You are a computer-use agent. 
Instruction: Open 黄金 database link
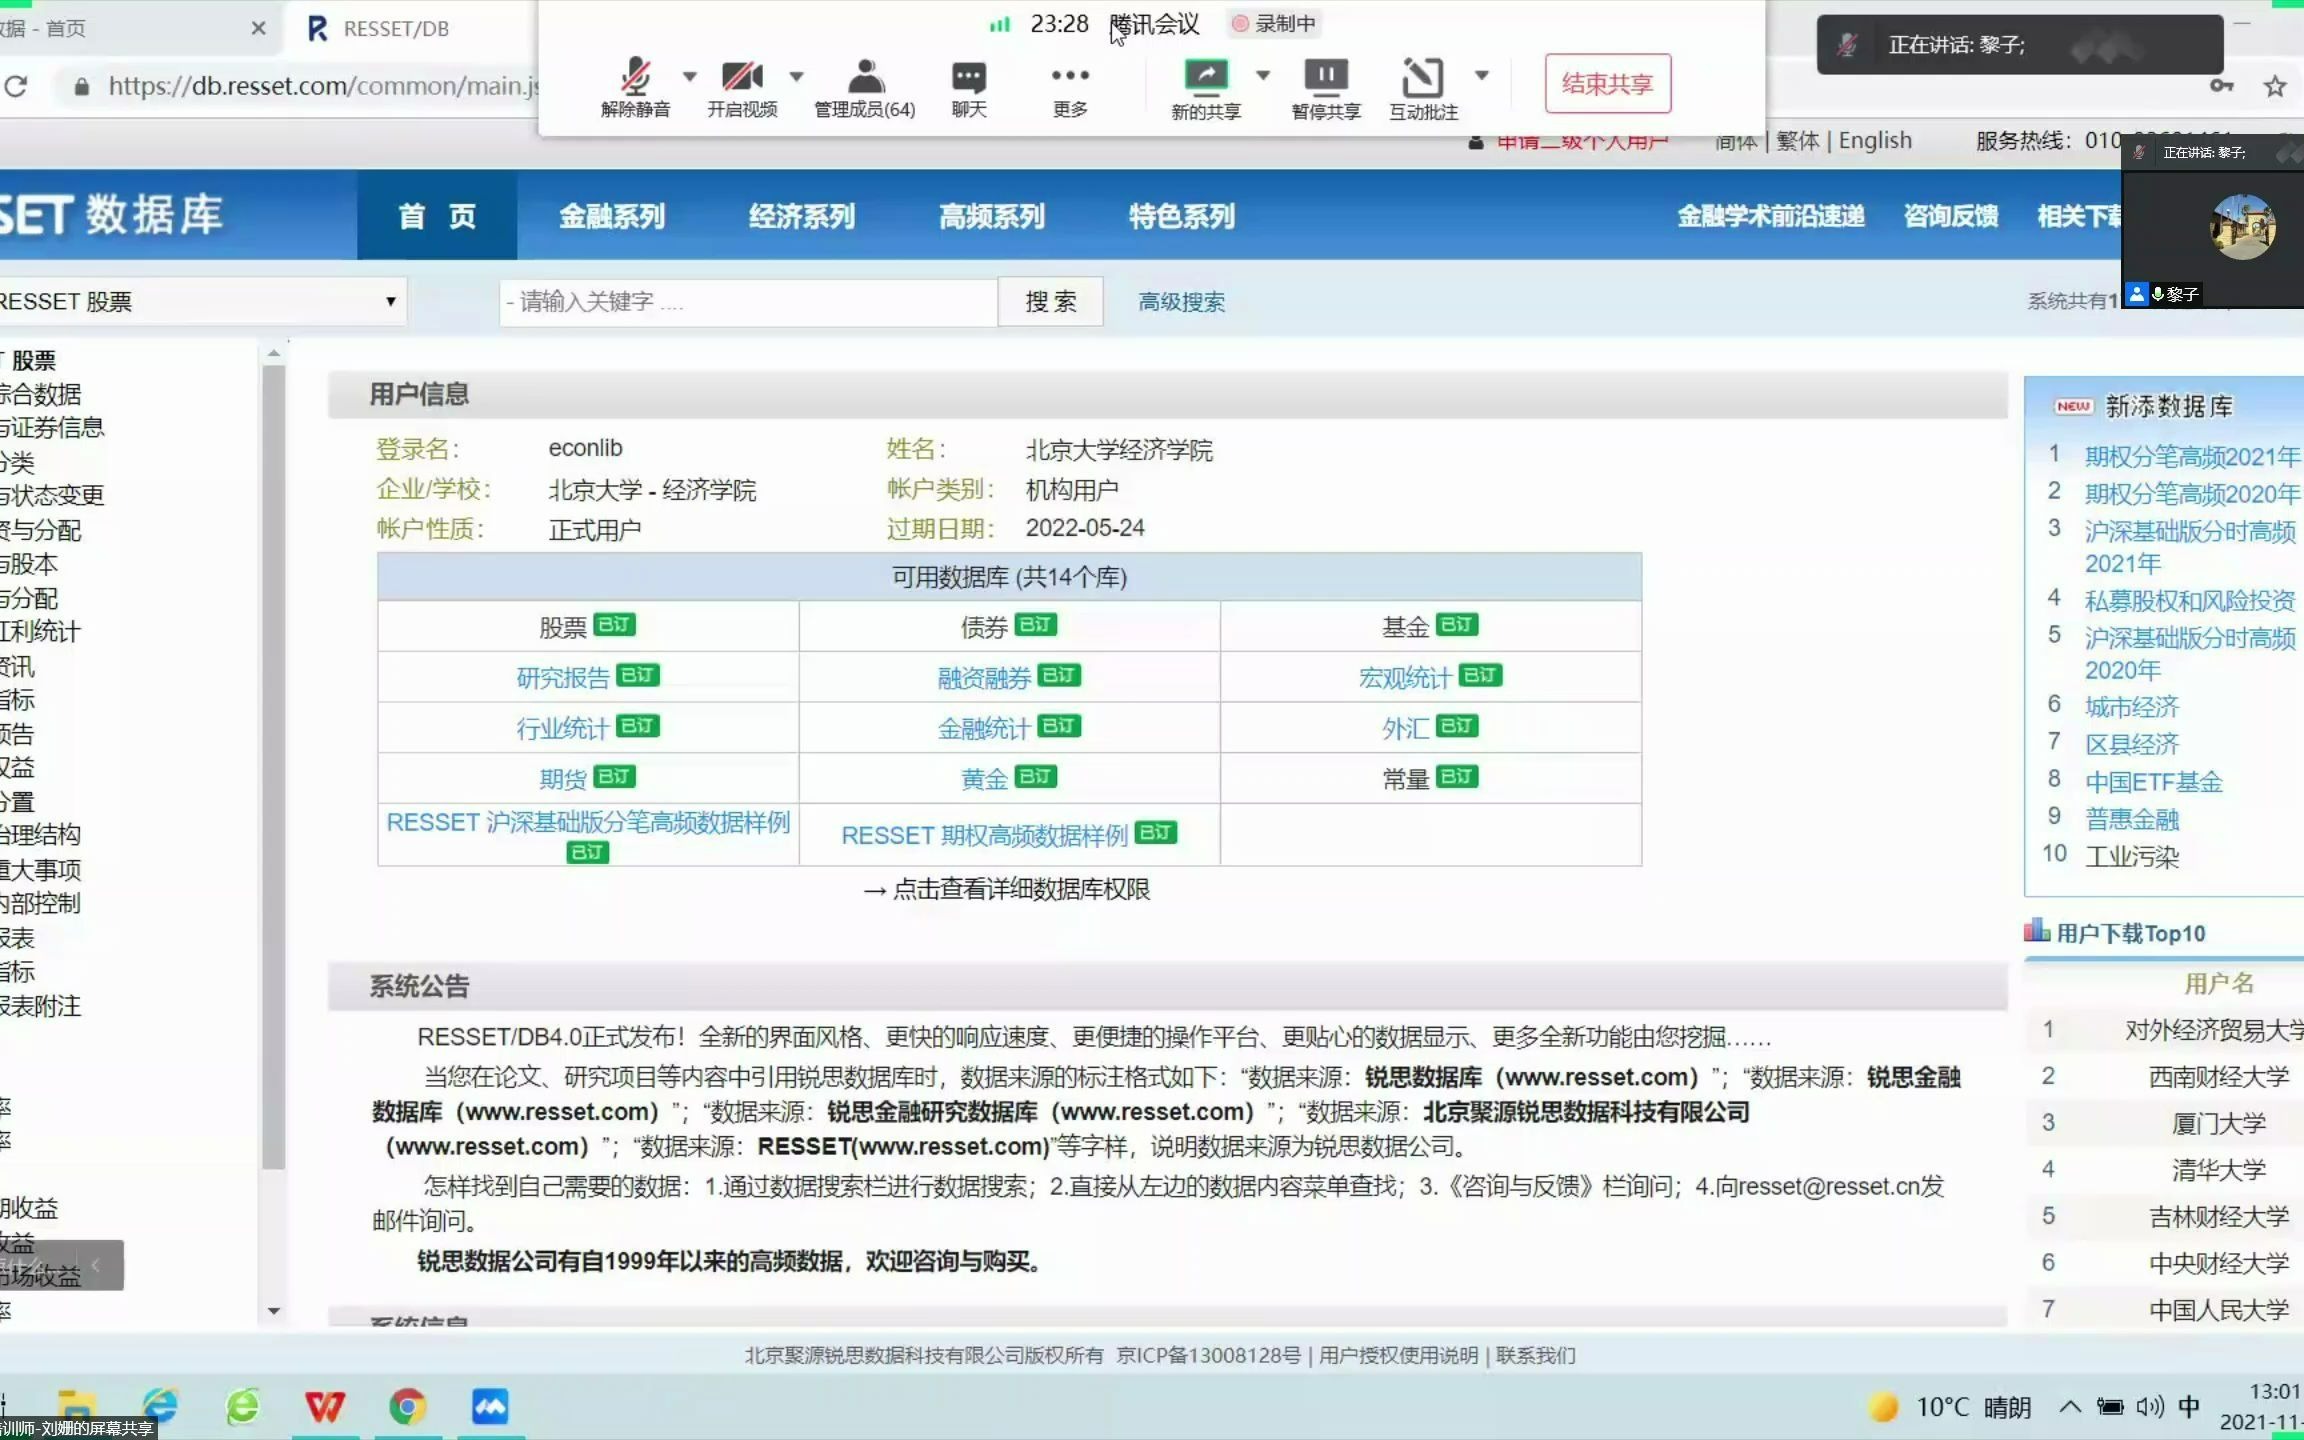[x=984, y=780]
